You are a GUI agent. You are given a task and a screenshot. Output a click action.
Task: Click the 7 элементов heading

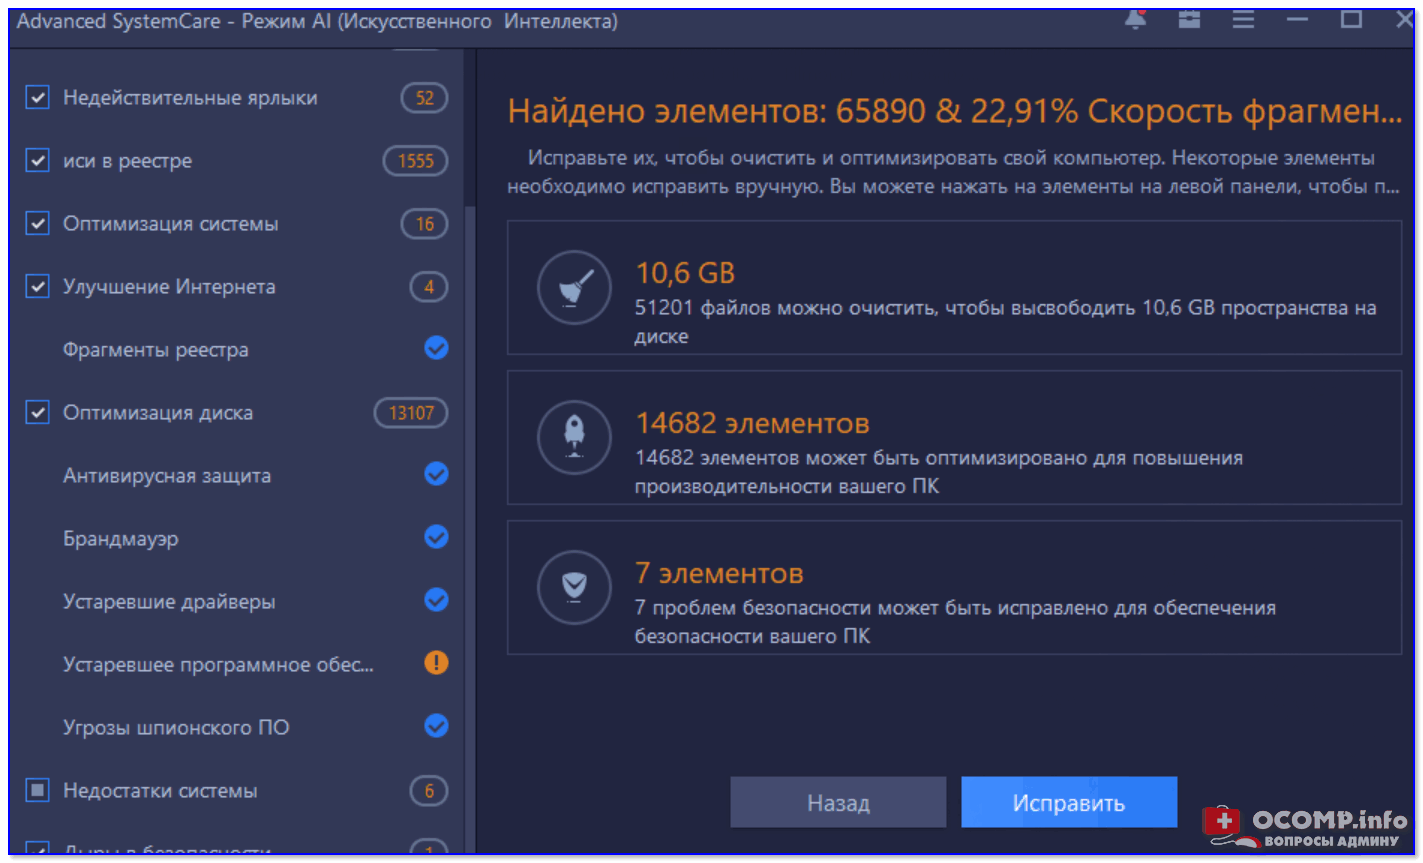click(719, 573)
